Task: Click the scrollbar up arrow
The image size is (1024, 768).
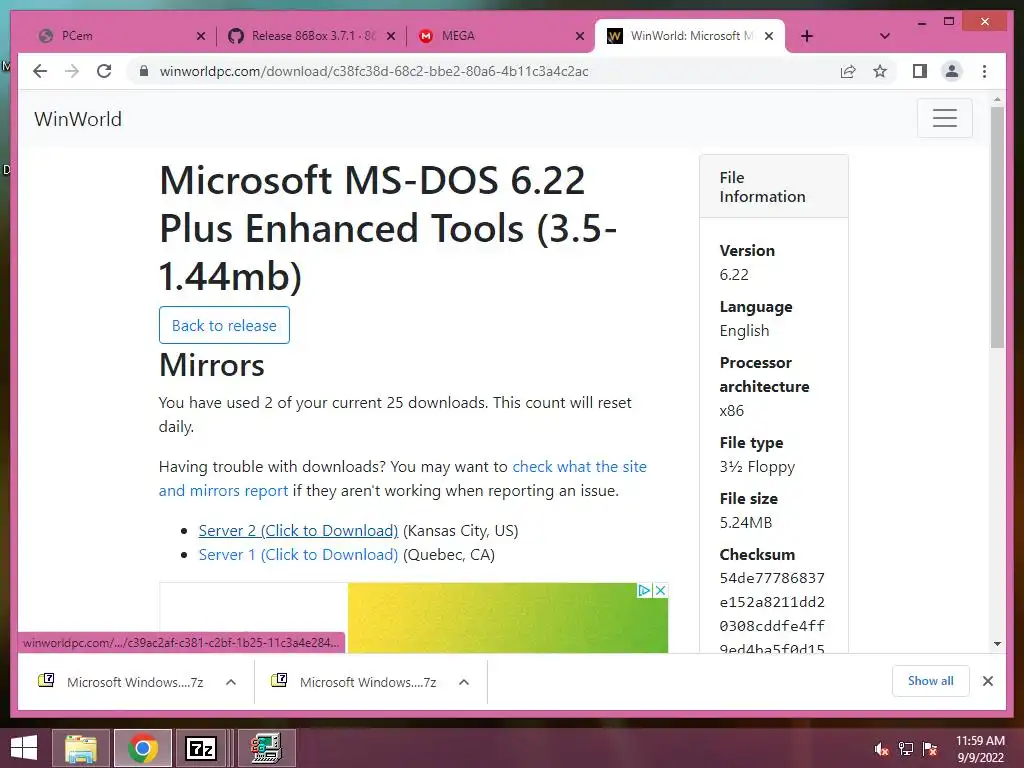Action: coord(997,100)
